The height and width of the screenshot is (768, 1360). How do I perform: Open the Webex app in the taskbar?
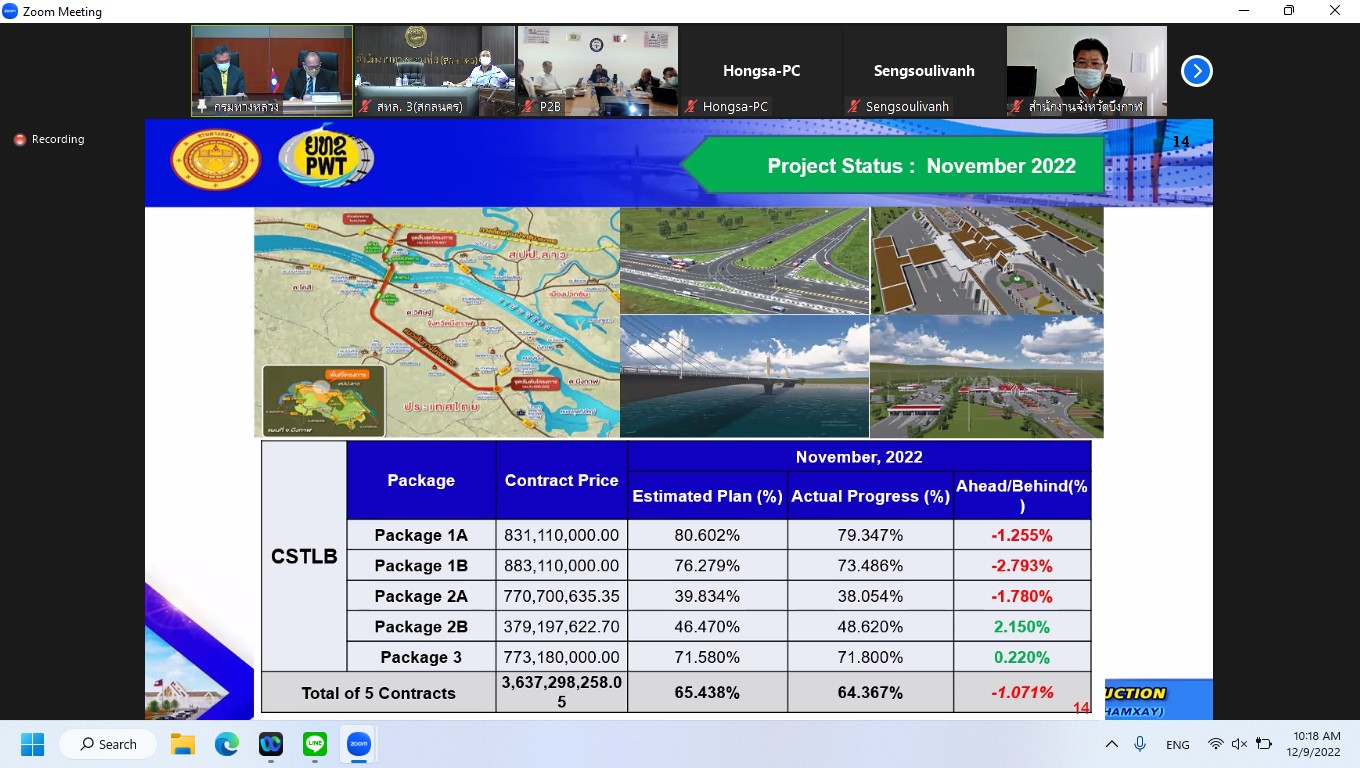[270, 744]
